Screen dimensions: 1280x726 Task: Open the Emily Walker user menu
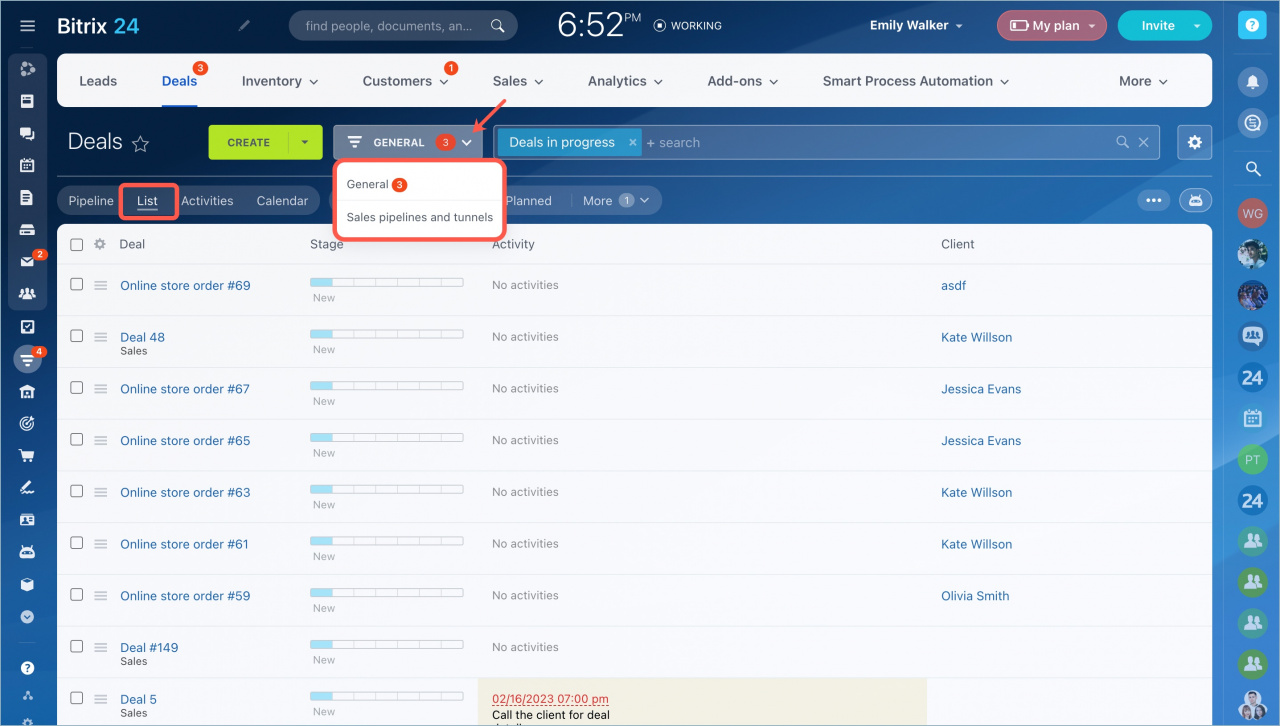(x=916, y=26)
